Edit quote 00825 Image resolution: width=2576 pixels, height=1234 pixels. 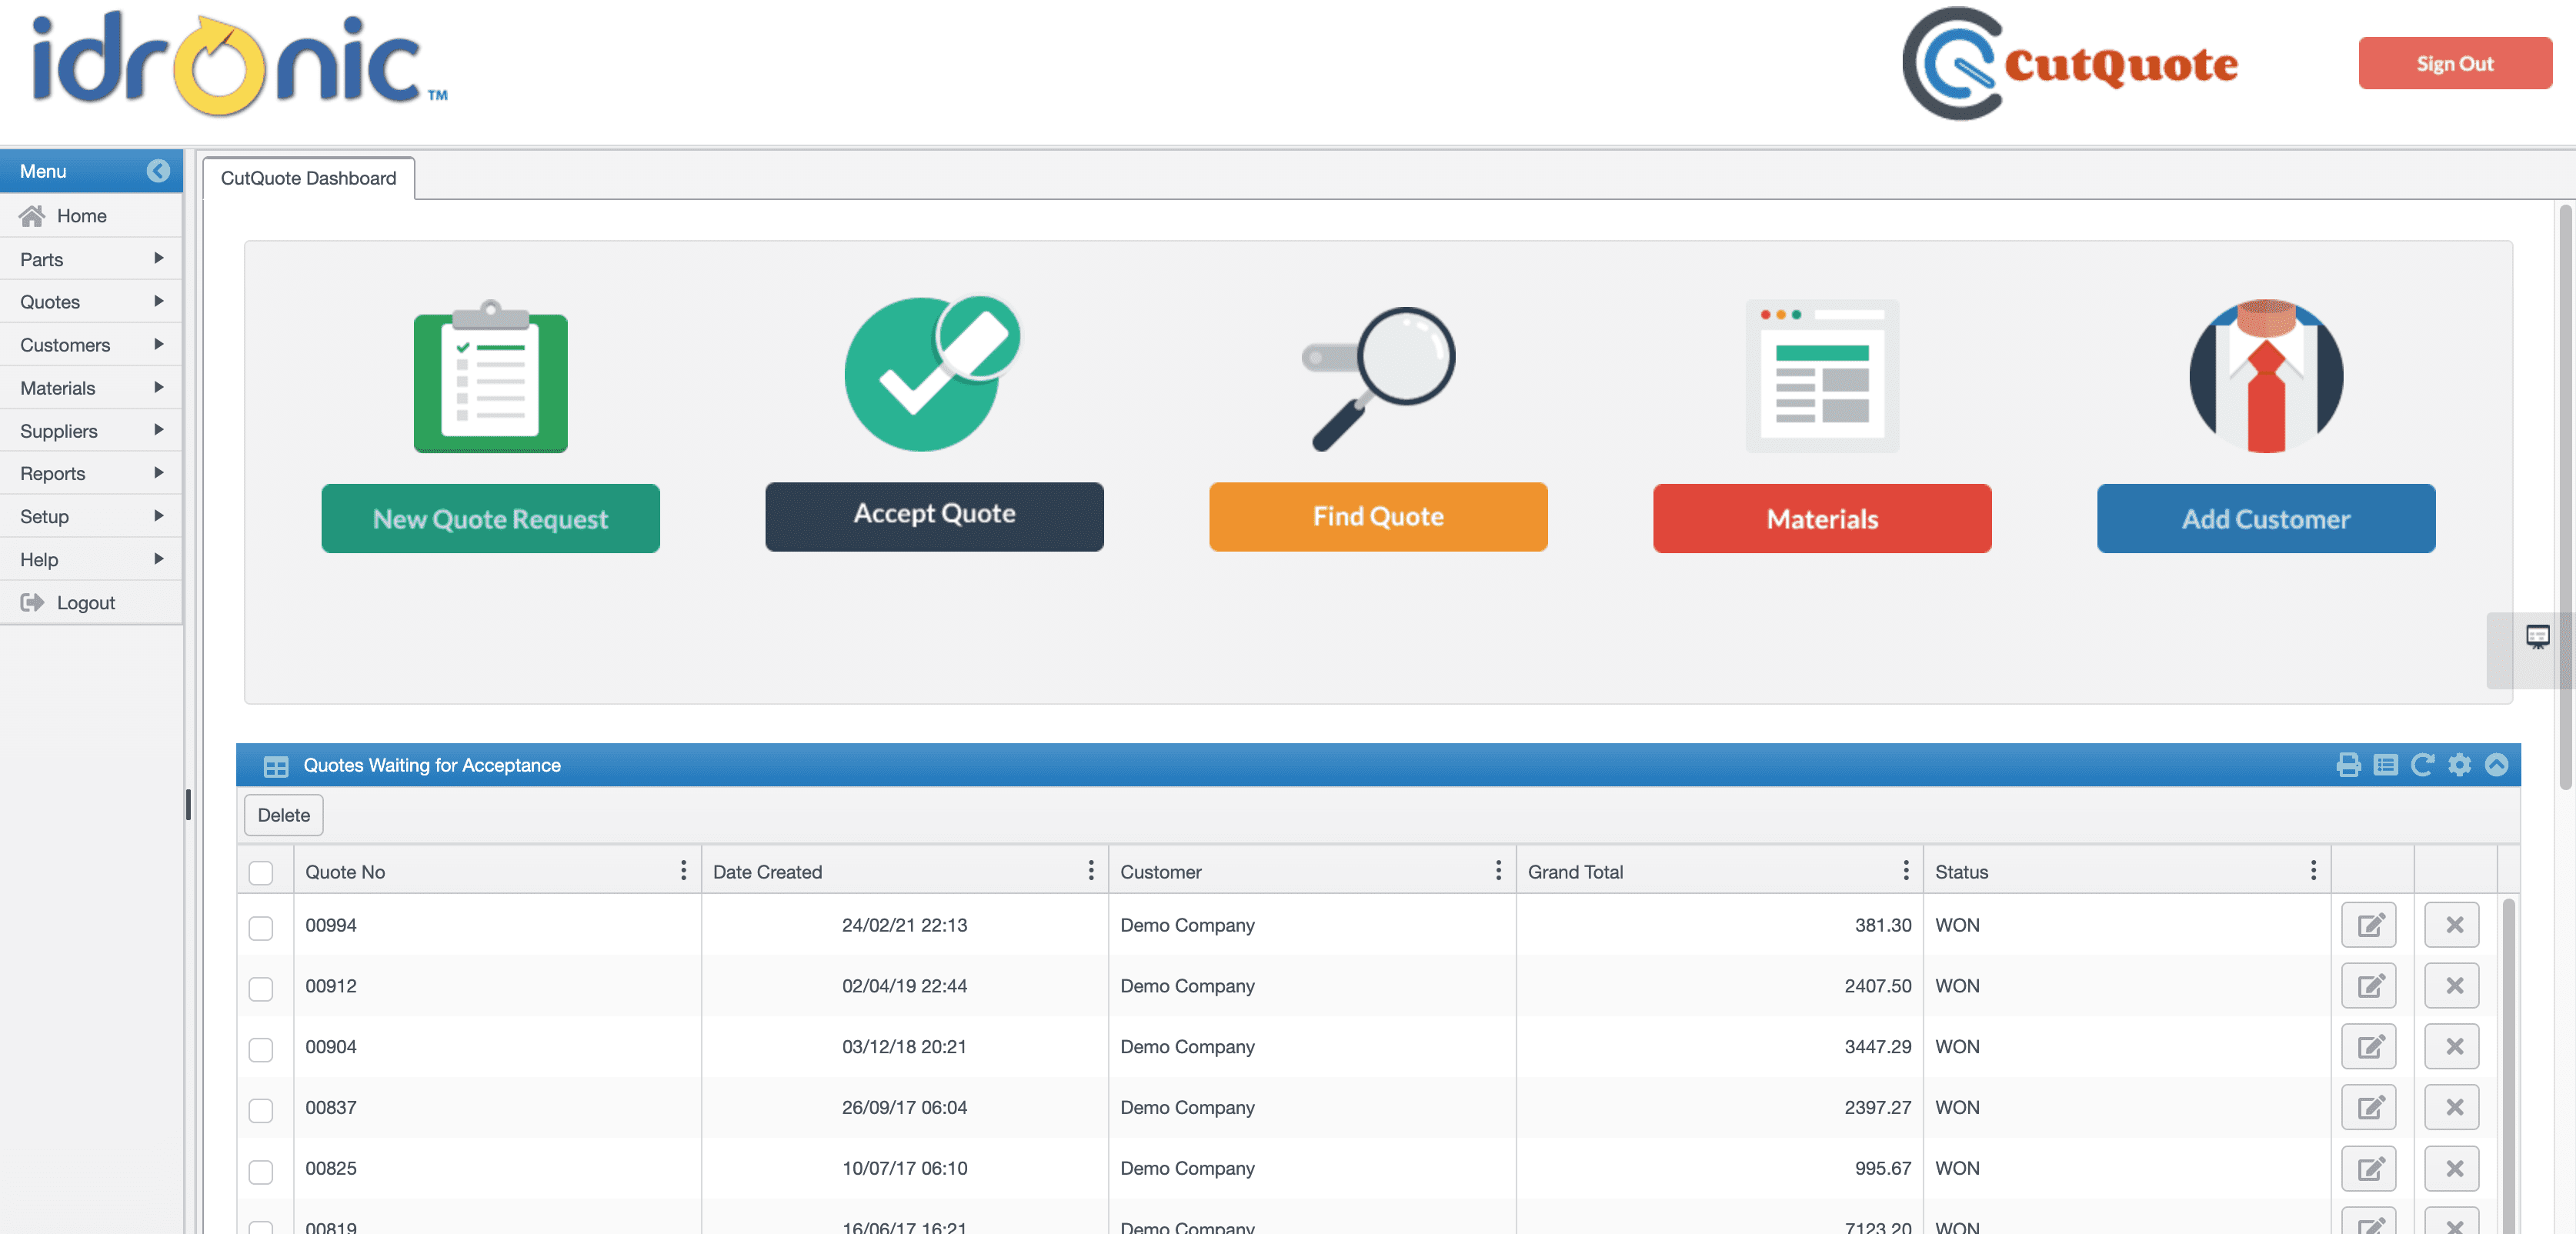click(2369, 1169)
